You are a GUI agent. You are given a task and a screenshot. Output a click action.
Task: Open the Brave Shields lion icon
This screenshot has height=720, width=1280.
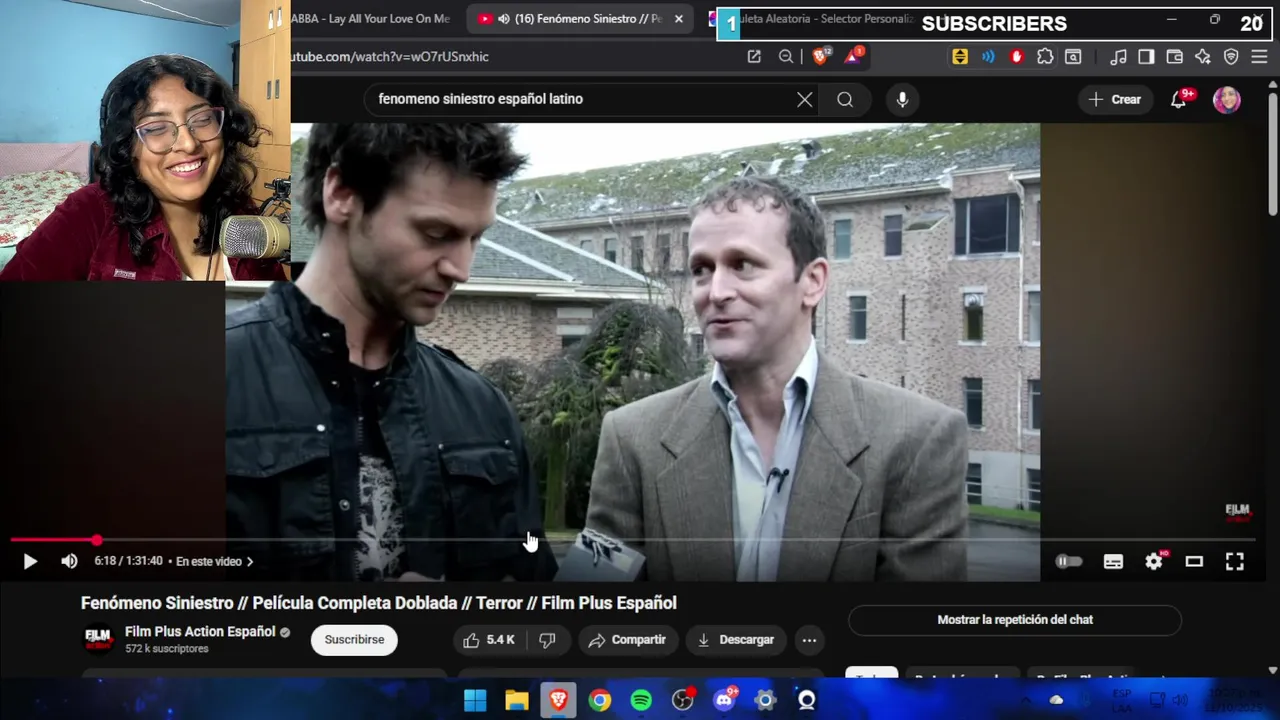820,57
